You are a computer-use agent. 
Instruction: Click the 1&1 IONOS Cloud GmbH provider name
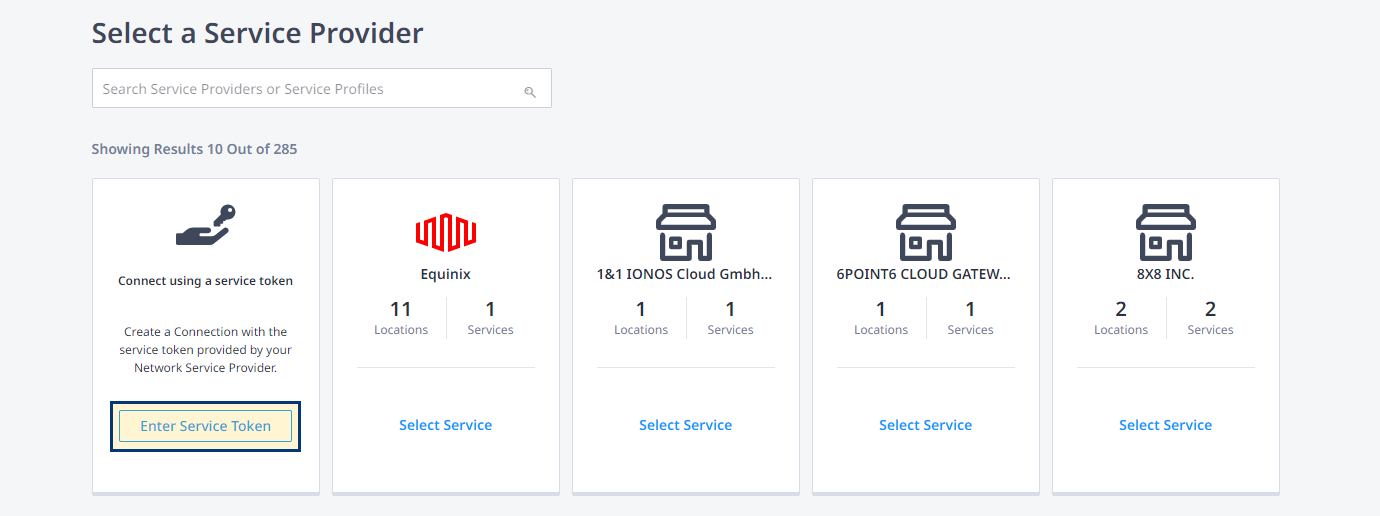point(686,274)
